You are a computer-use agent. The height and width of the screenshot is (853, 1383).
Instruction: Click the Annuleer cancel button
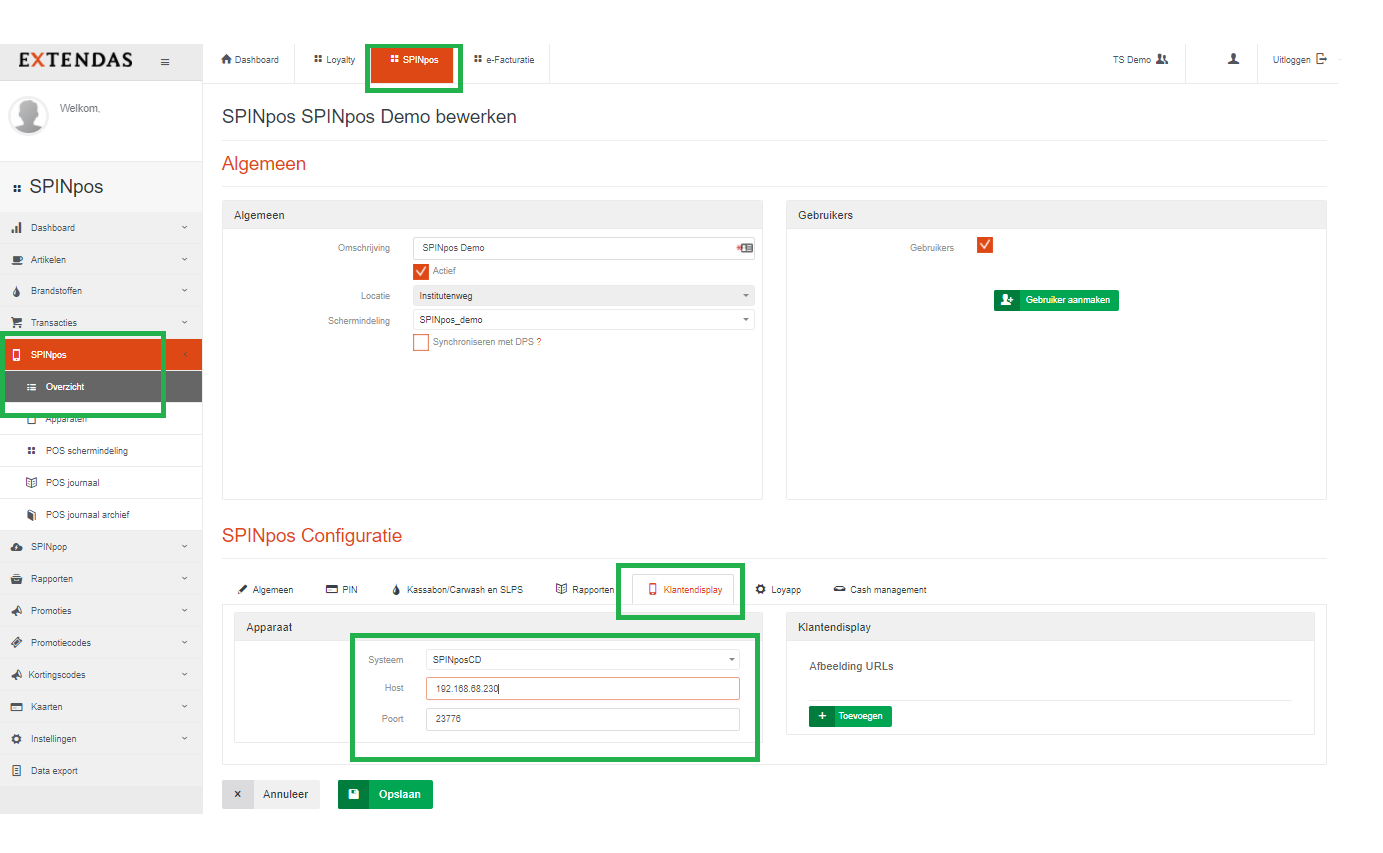coord(271,795)
